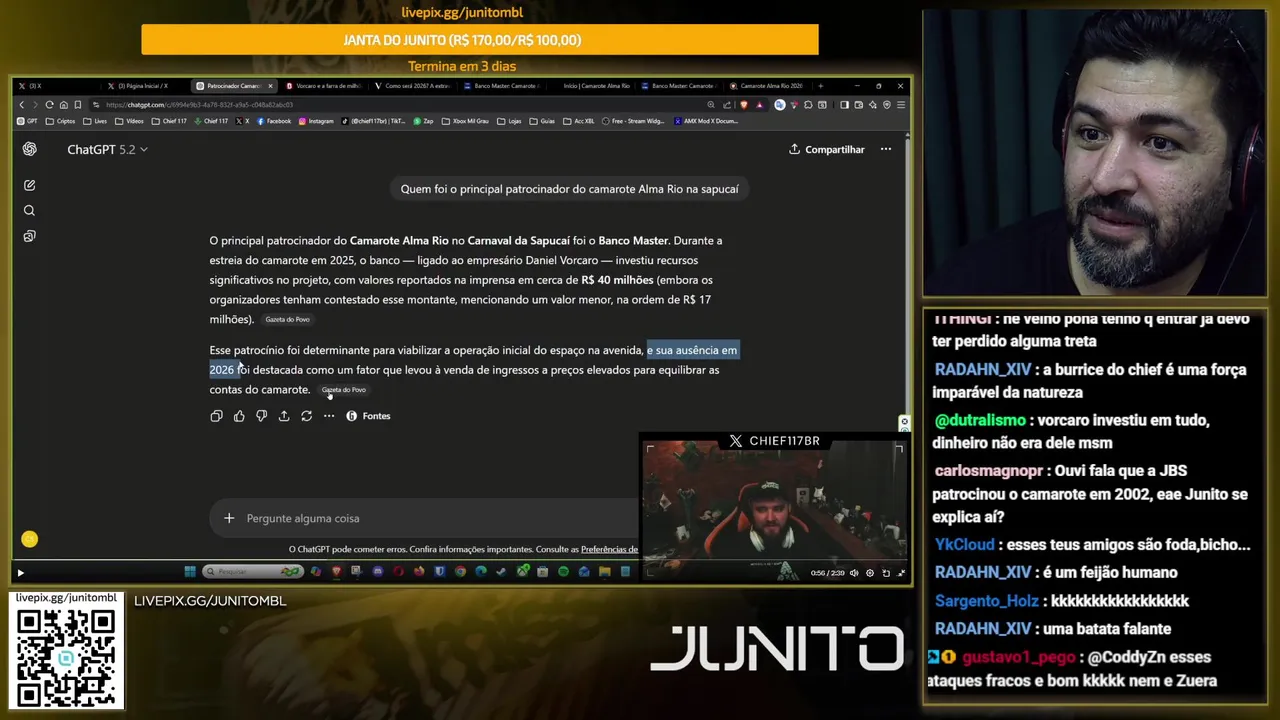Click the Compartilhar share button
Viewport: 1280px width, 720px height.
click(826, 149)
